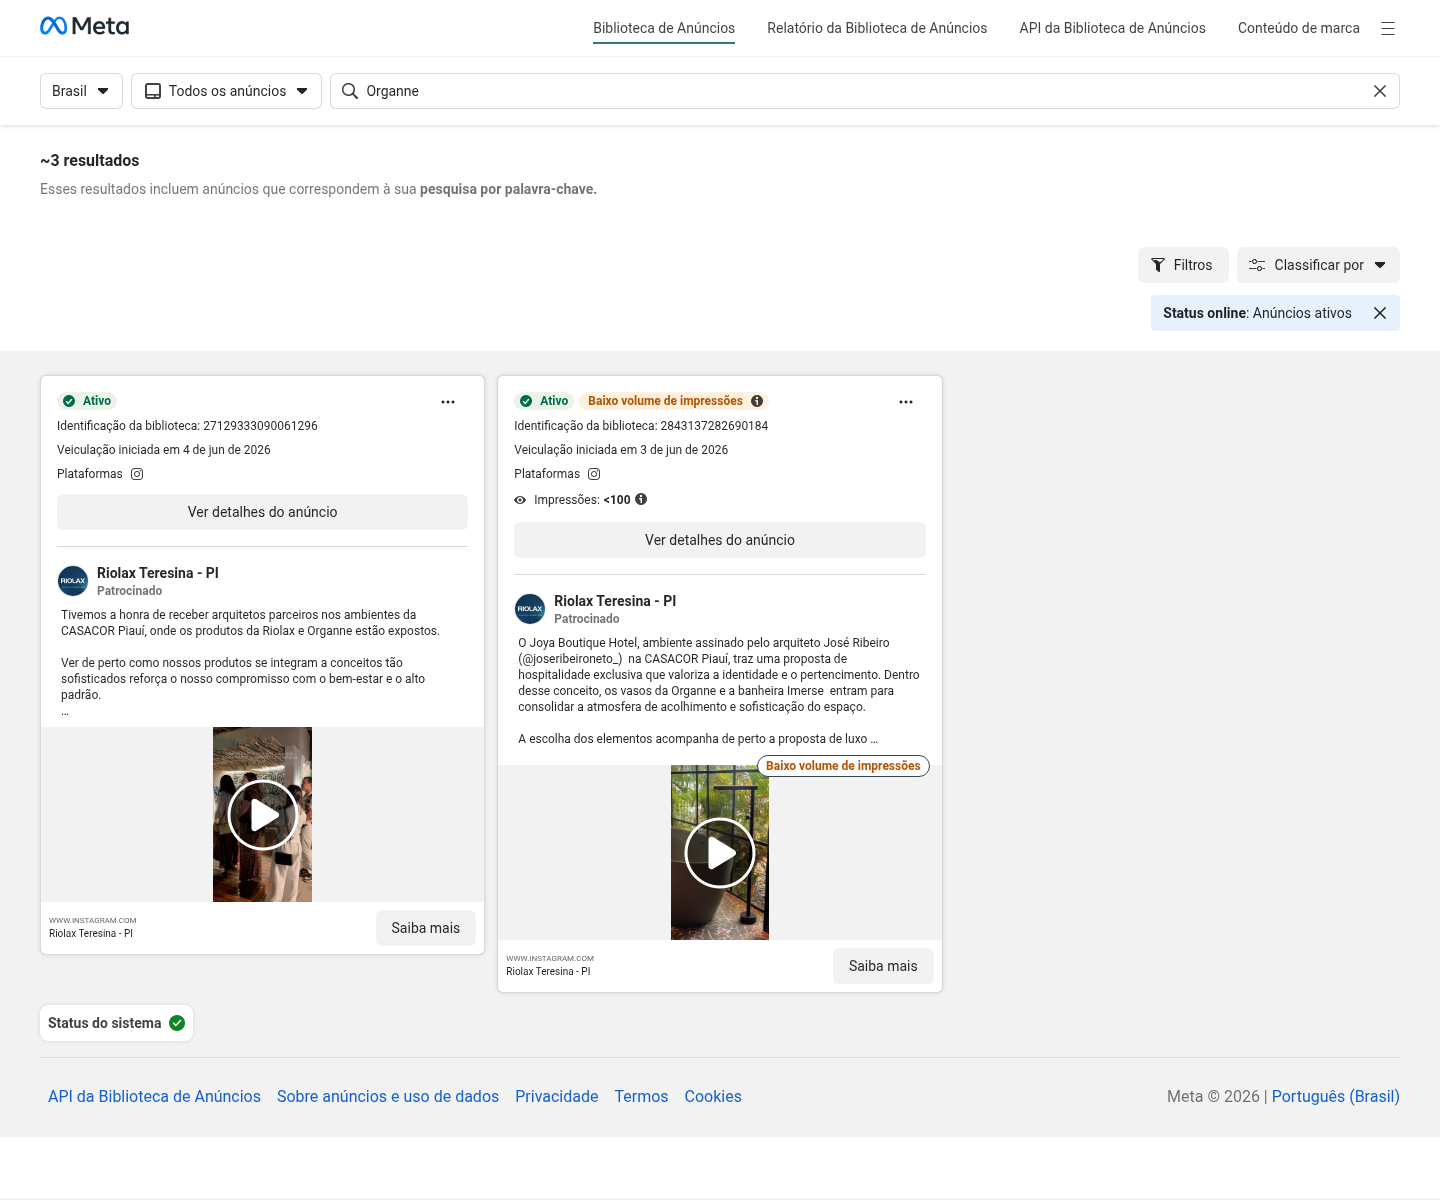
Task: Play the first ad video
Action: click(262, 815)
